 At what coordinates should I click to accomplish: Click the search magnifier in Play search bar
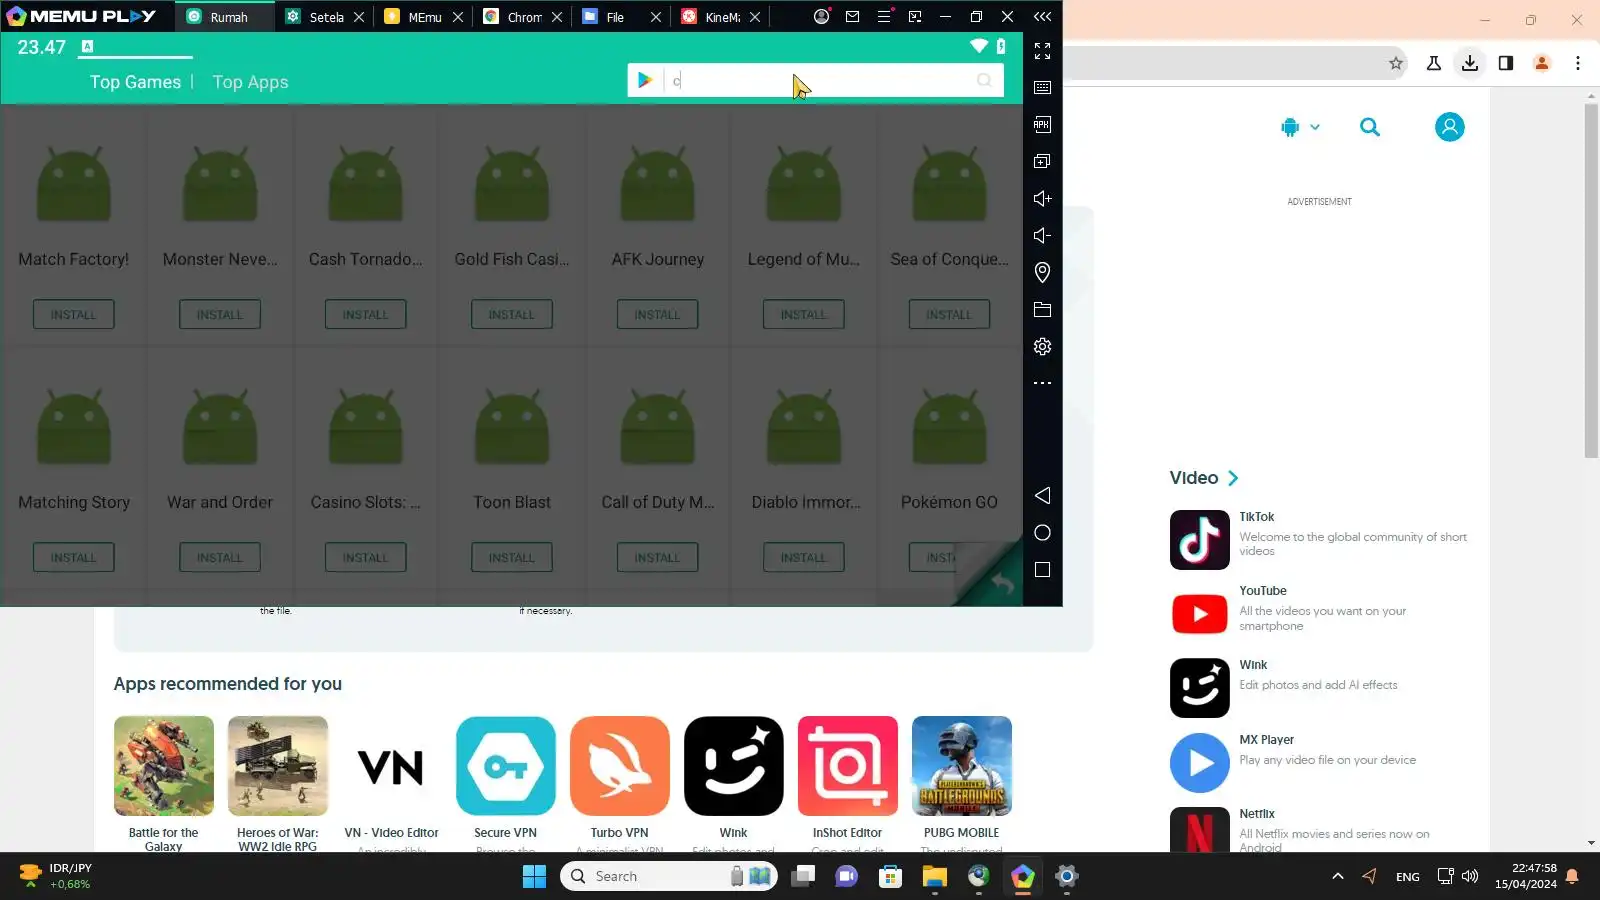[x=984, y=80]
